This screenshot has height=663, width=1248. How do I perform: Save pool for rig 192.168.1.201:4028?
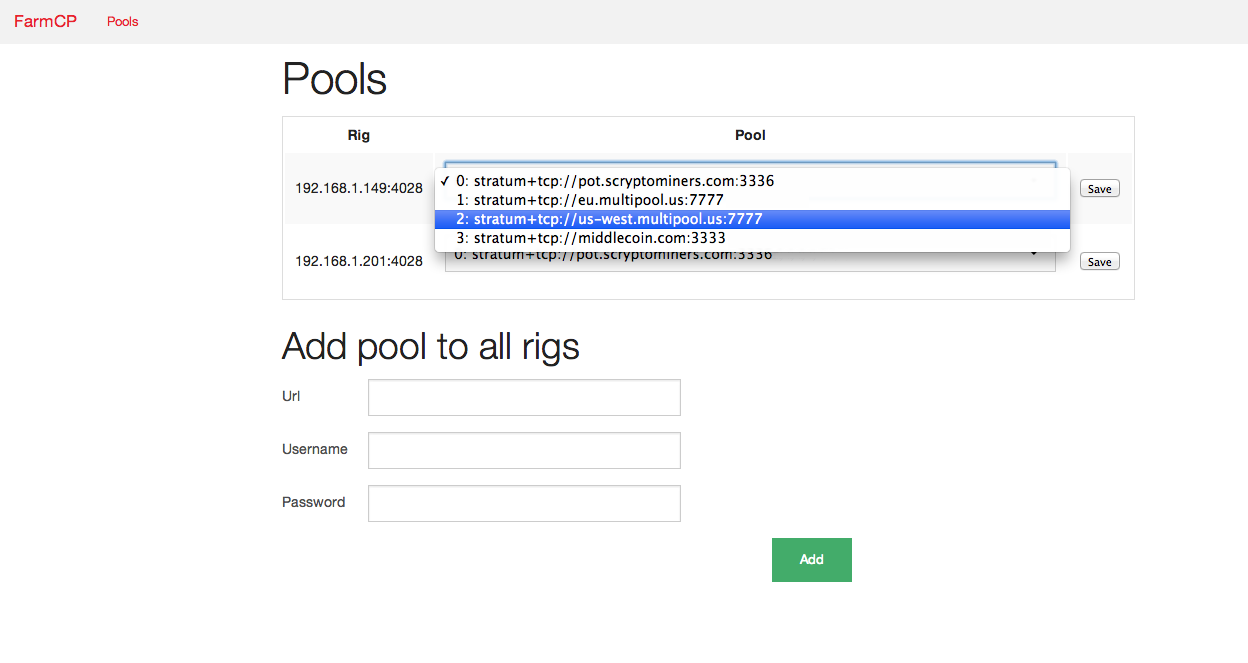tap(1099, 262)
